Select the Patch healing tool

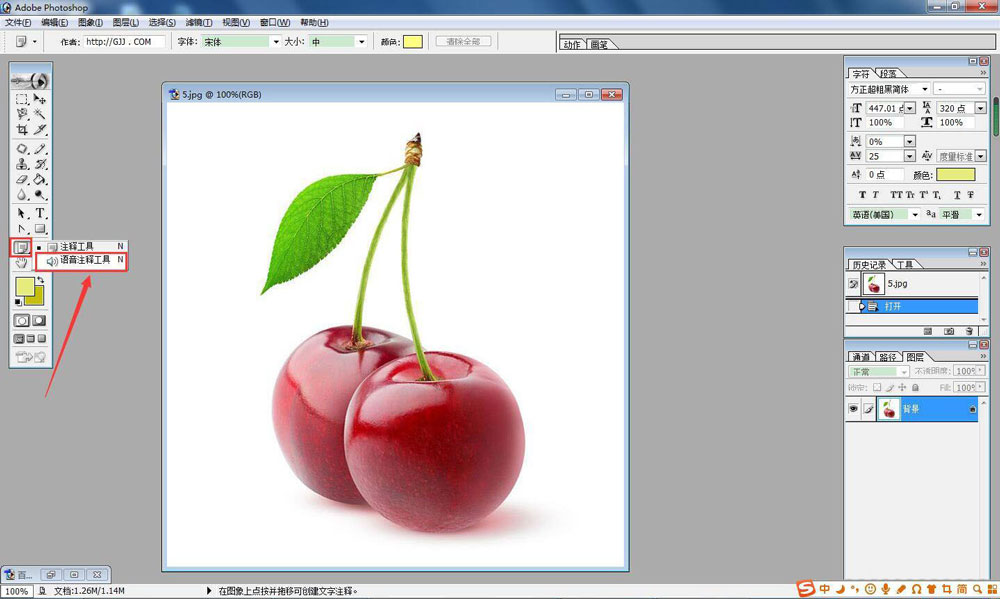tap(22, 149)
